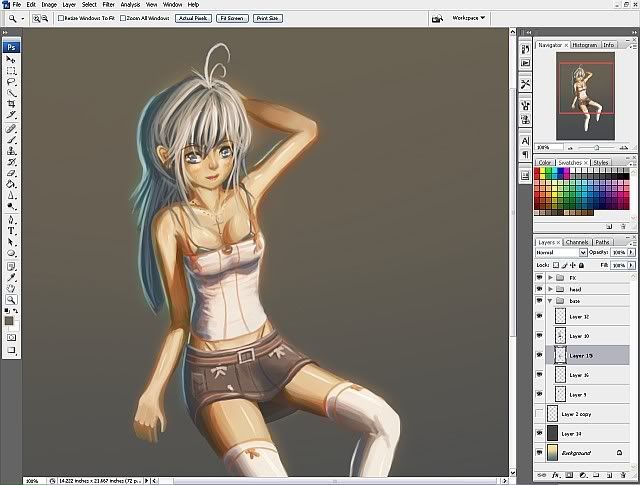The image size is (640, 485).
Task: Select the Move tool
Action: pyautogui.click(x=11, y=60)
